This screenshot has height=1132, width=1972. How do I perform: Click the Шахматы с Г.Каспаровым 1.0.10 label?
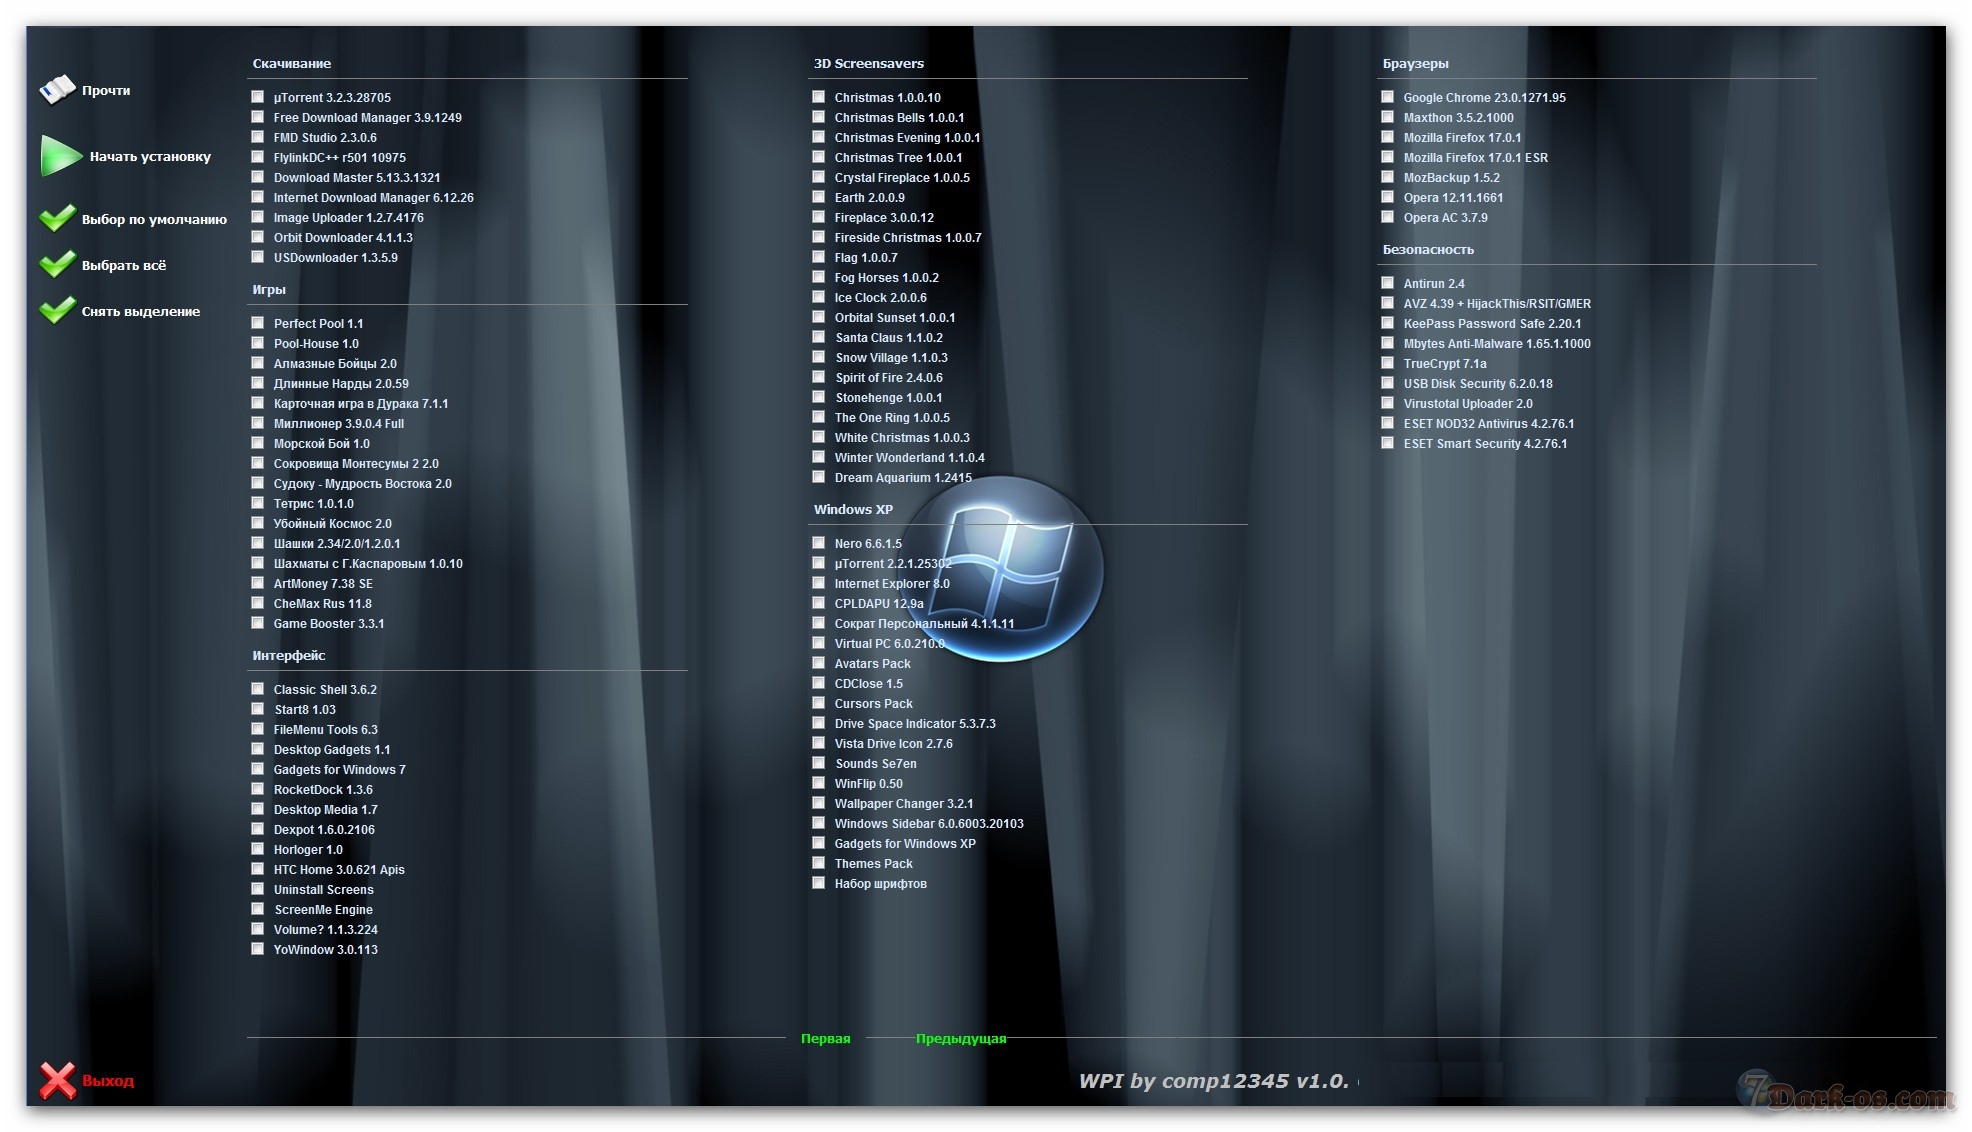click(x=368, y=564)
